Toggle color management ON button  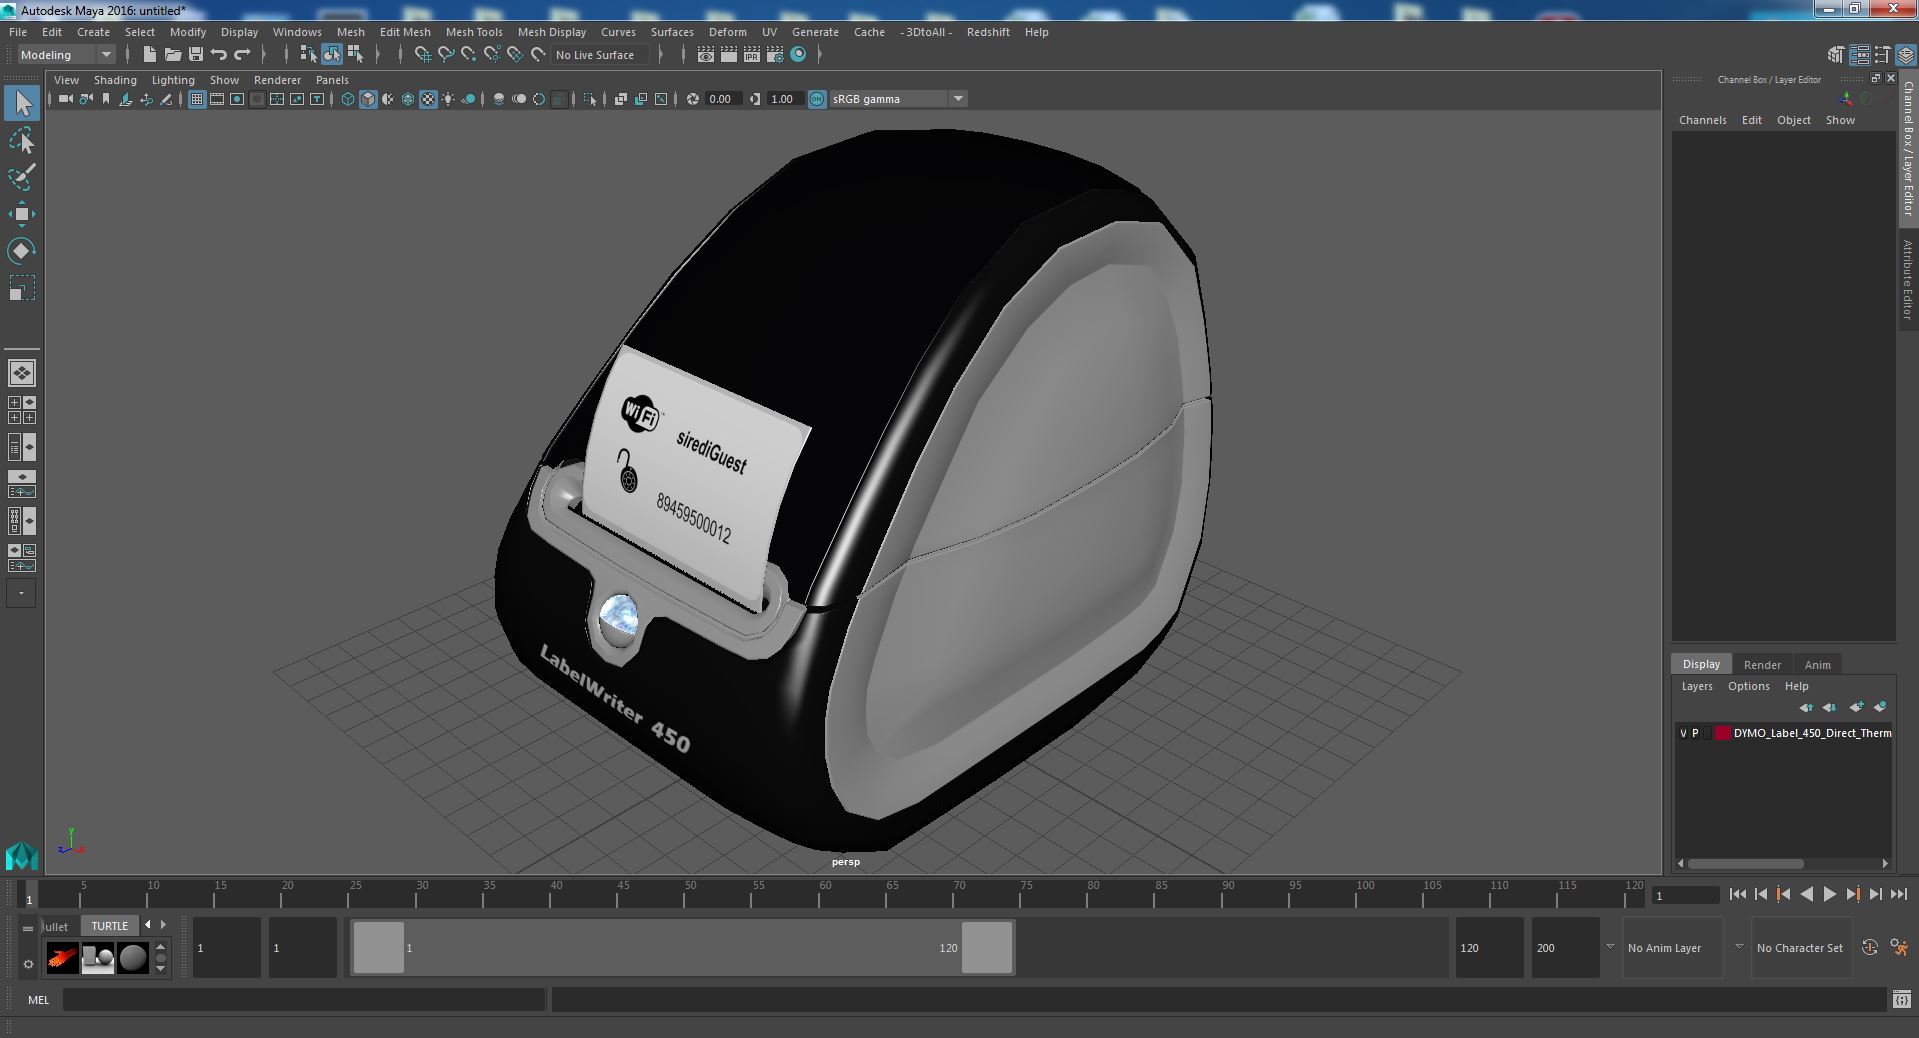click(x=817, y=99)
